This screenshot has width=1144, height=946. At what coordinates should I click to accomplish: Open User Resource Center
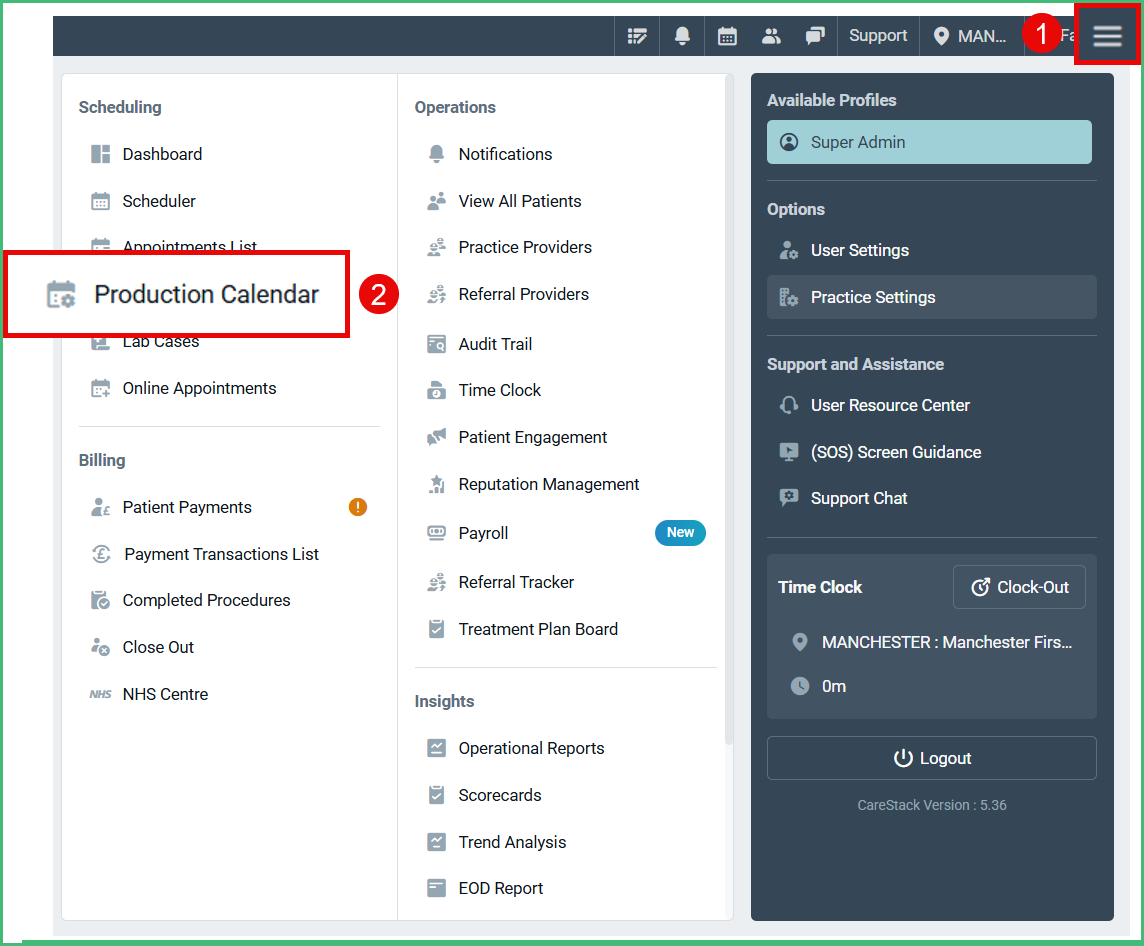coord(890,406)
